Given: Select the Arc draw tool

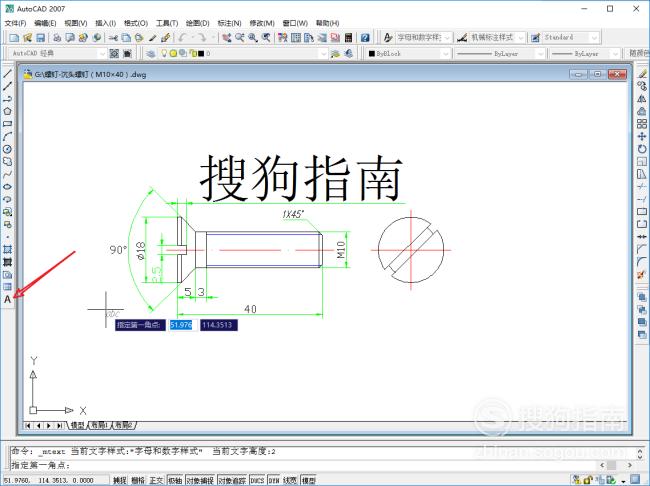Looking at the screenshot, I should [x=7, y=136].
